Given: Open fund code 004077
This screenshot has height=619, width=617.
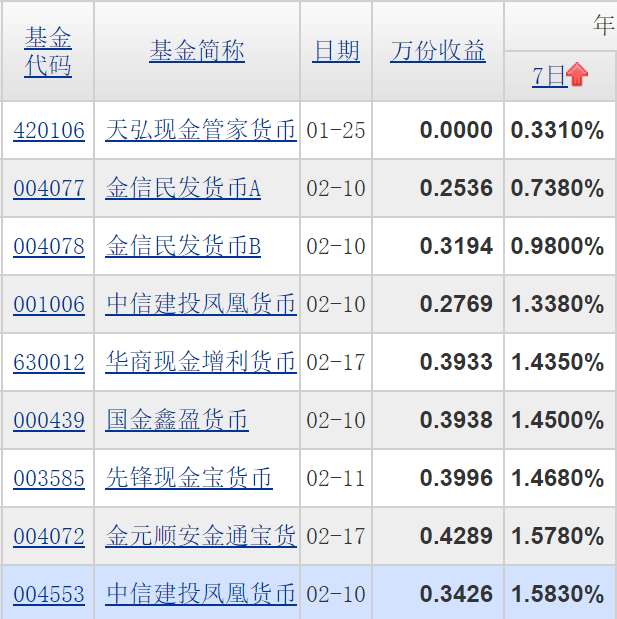Looking at the screenshot, I should pyautogui.click(x=49, y=188).
